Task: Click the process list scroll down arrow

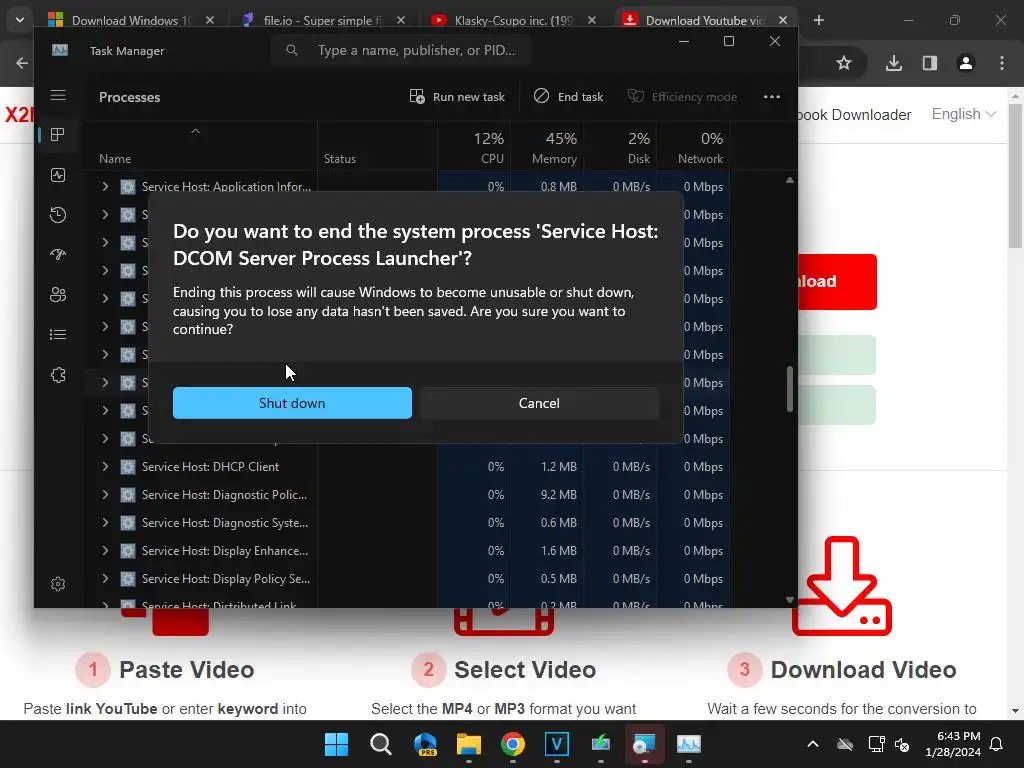Action: point(790,600)
